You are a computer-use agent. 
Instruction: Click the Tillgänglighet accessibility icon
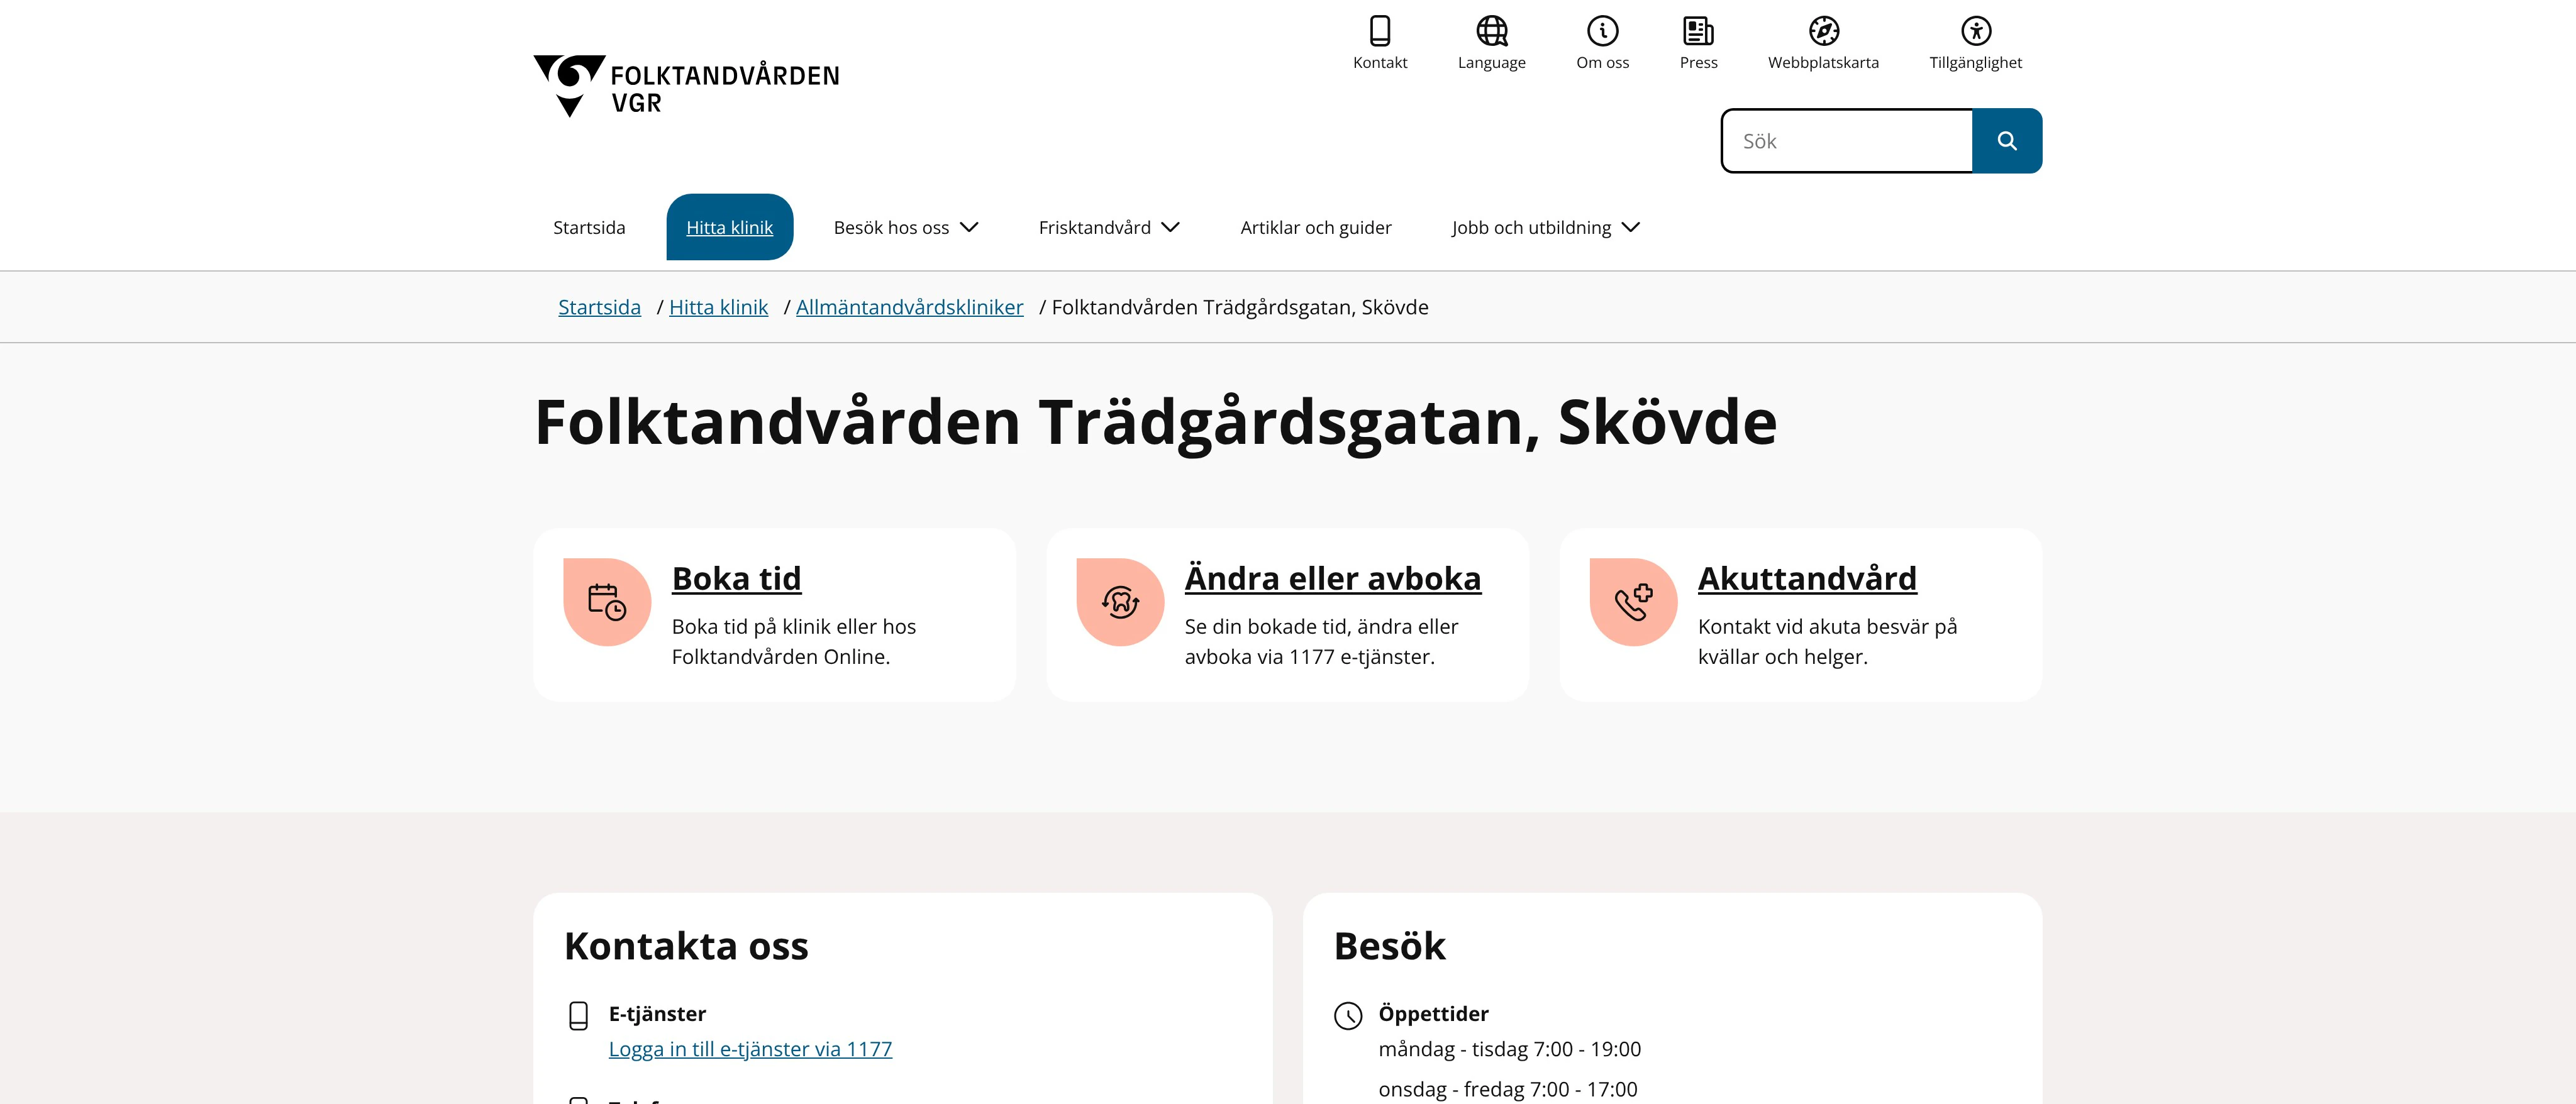tap(1976, 31)
